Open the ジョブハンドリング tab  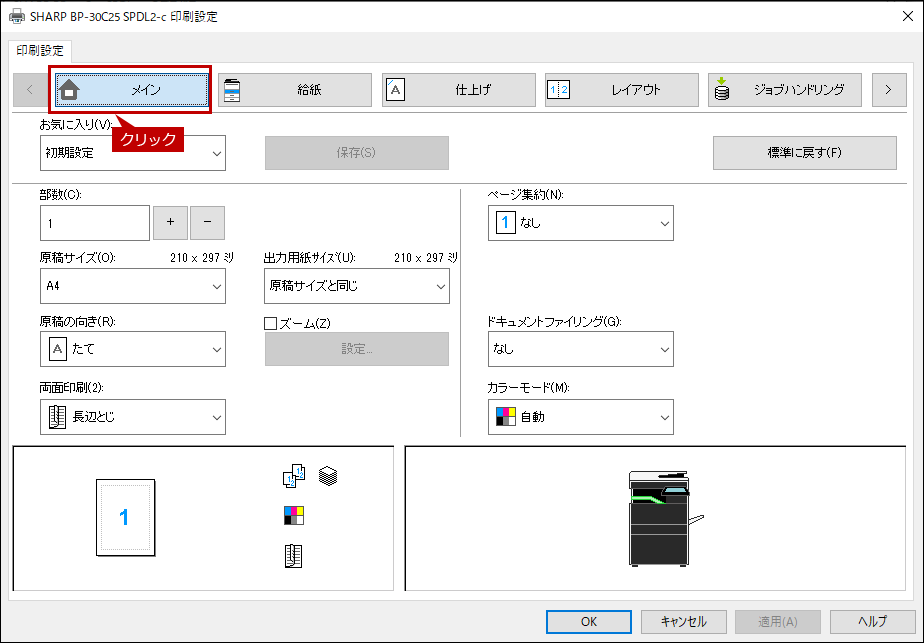(785, 90)
